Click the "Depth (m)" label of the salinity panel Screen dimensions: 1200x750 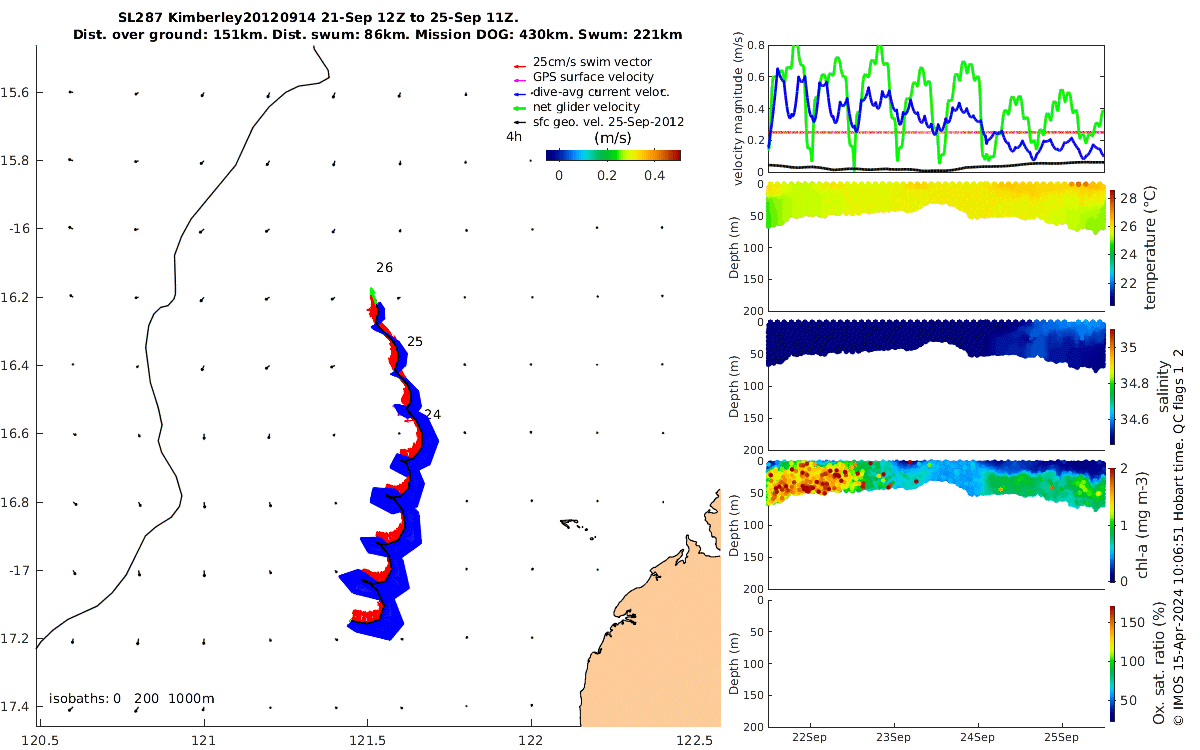735,387
